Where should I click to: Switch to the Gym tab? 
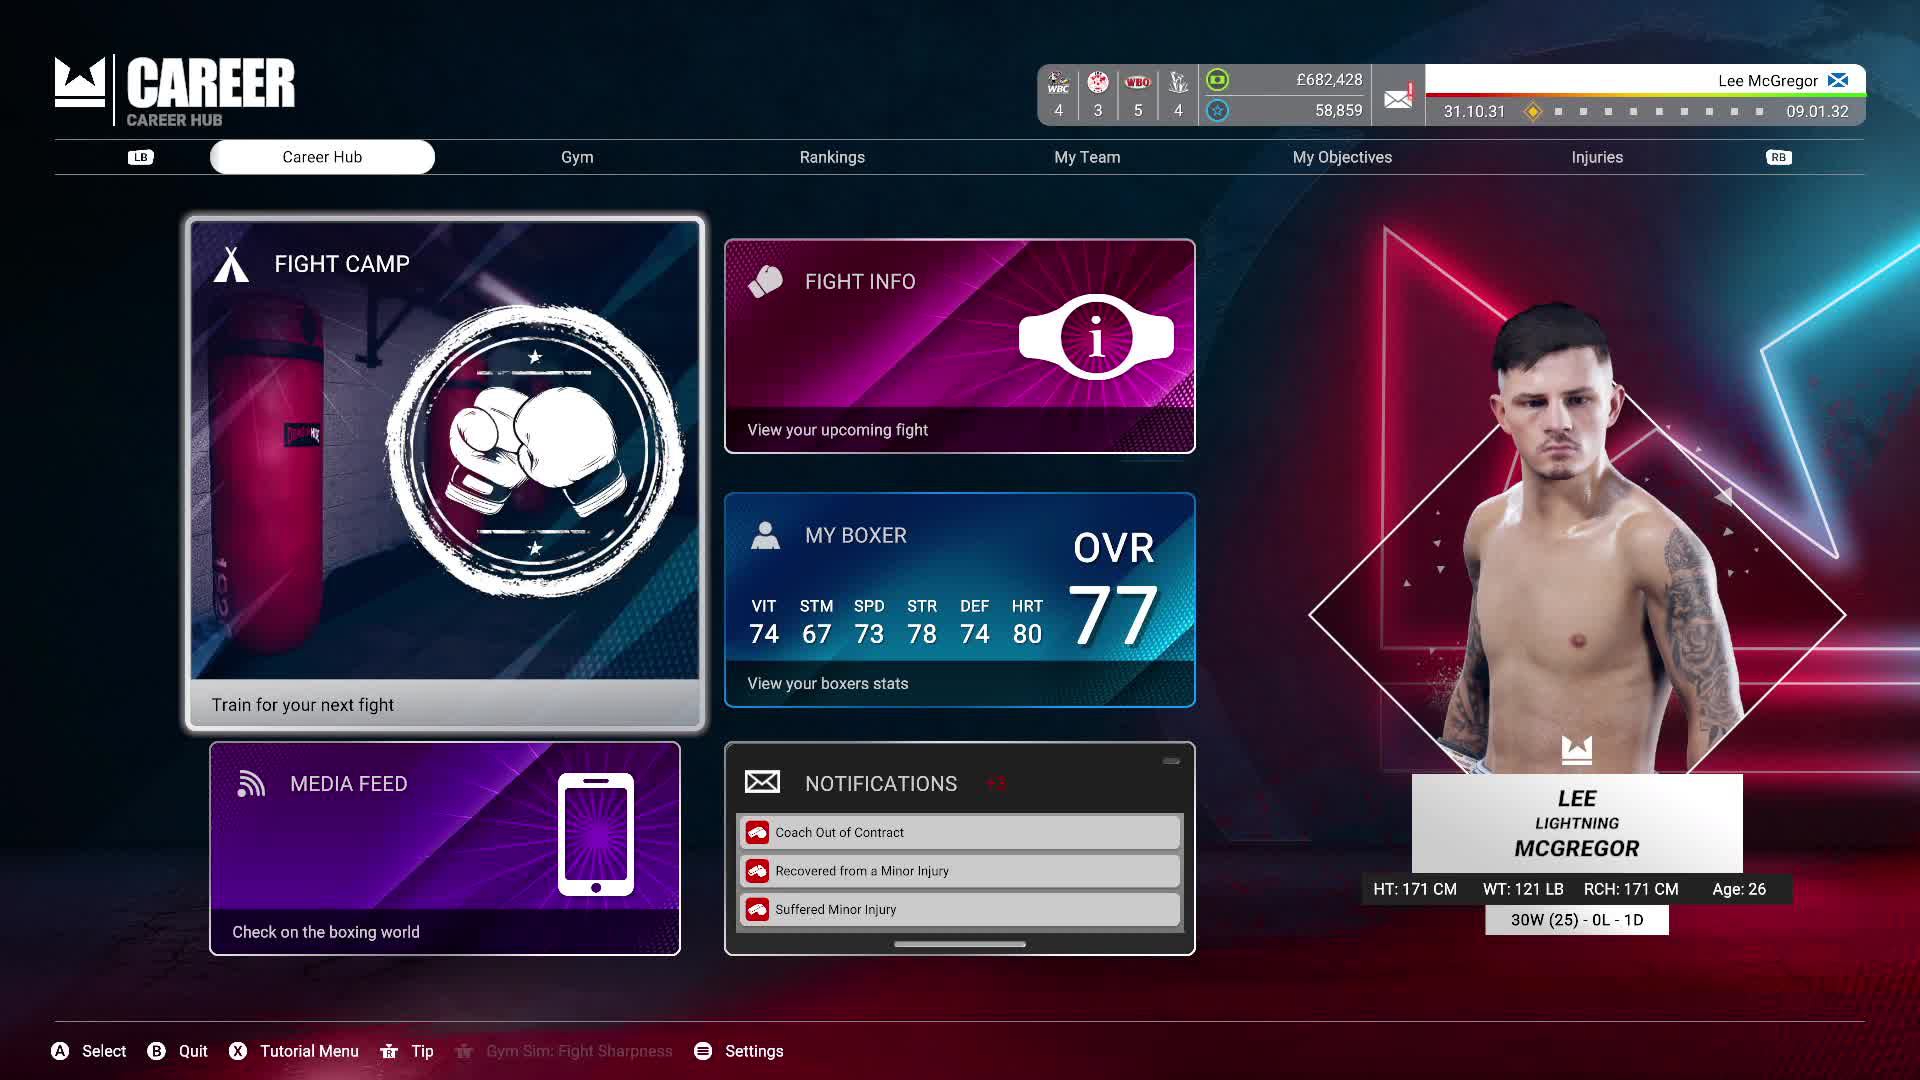577,157
